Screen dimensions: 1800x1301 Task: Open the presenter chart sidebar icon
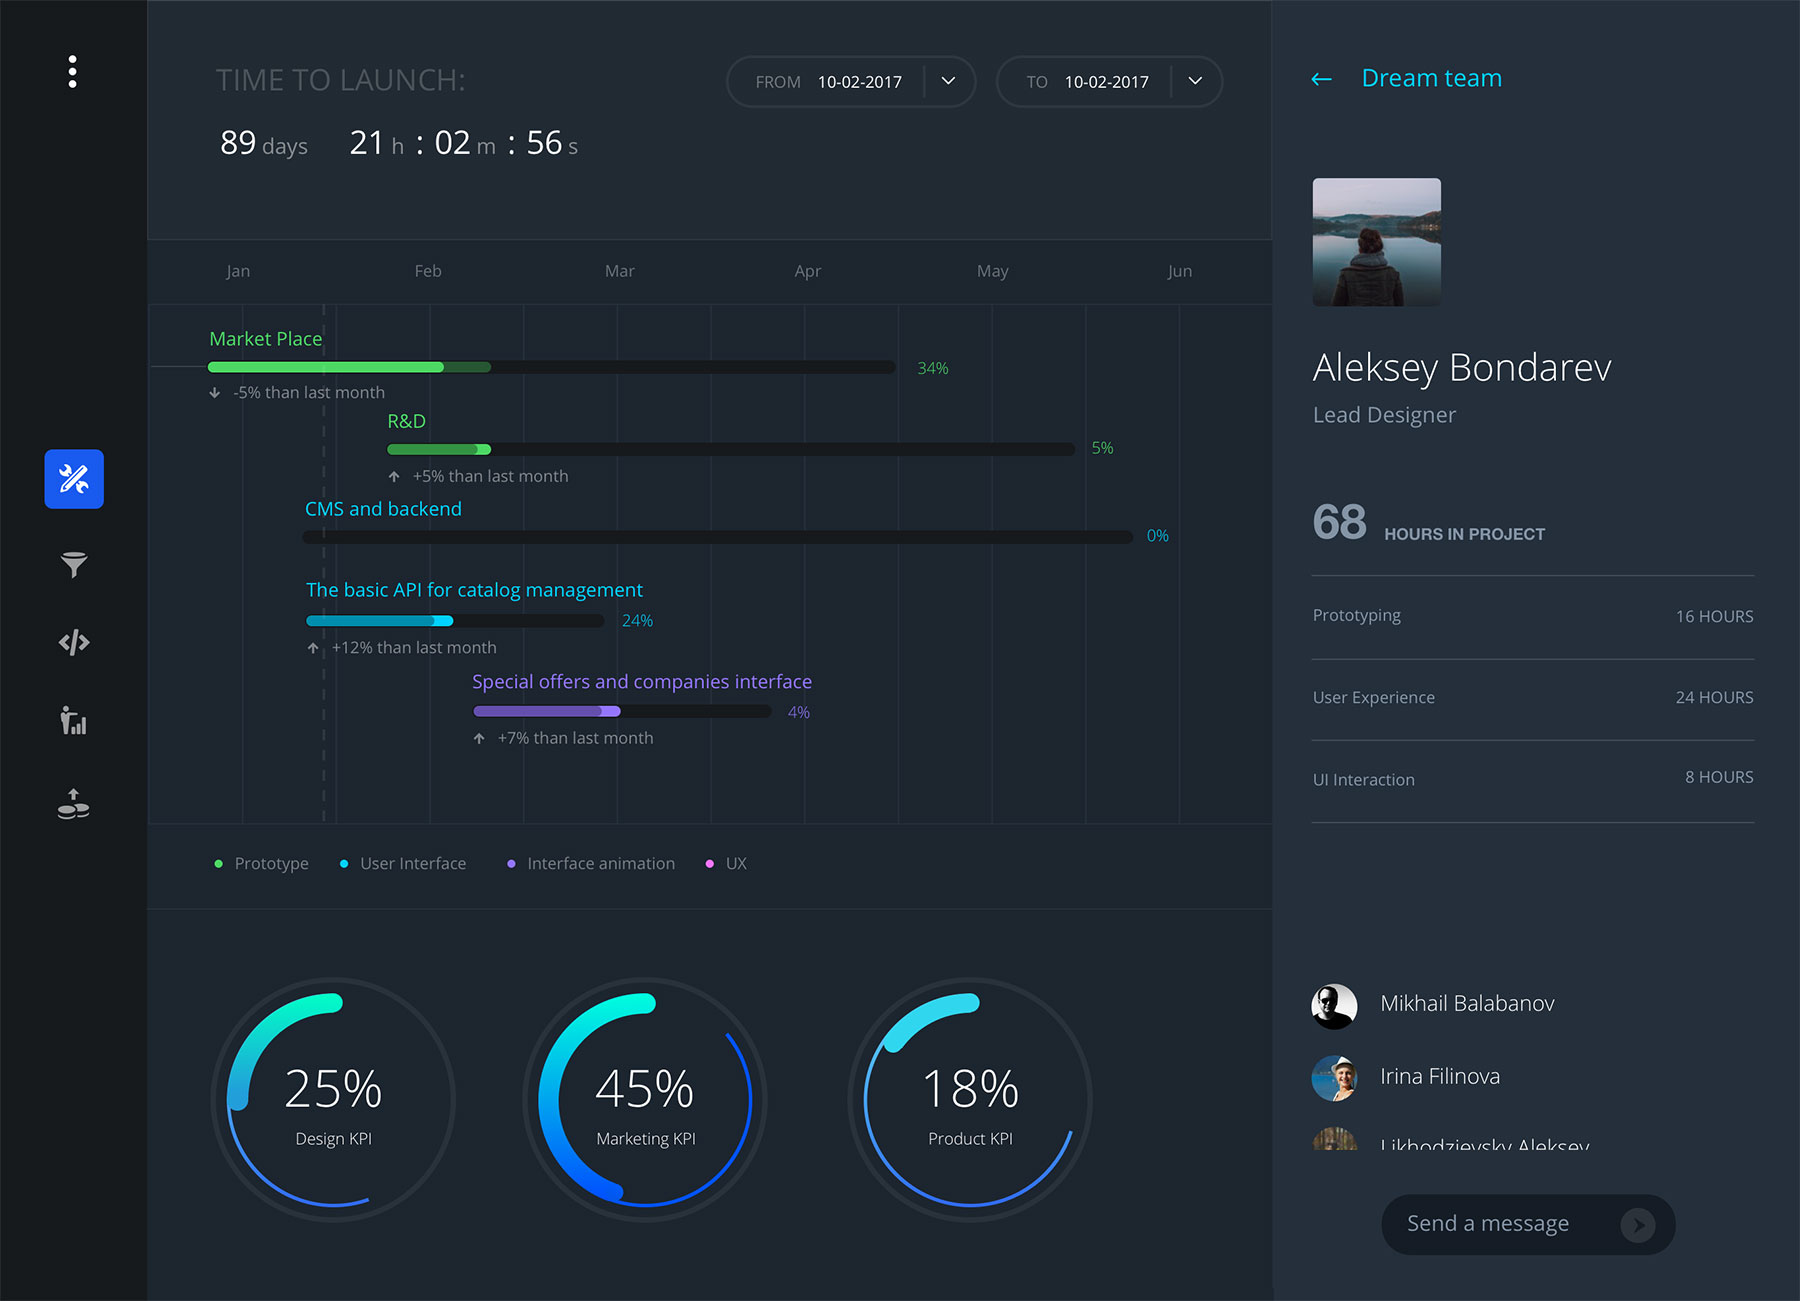(x=74, y=720)
